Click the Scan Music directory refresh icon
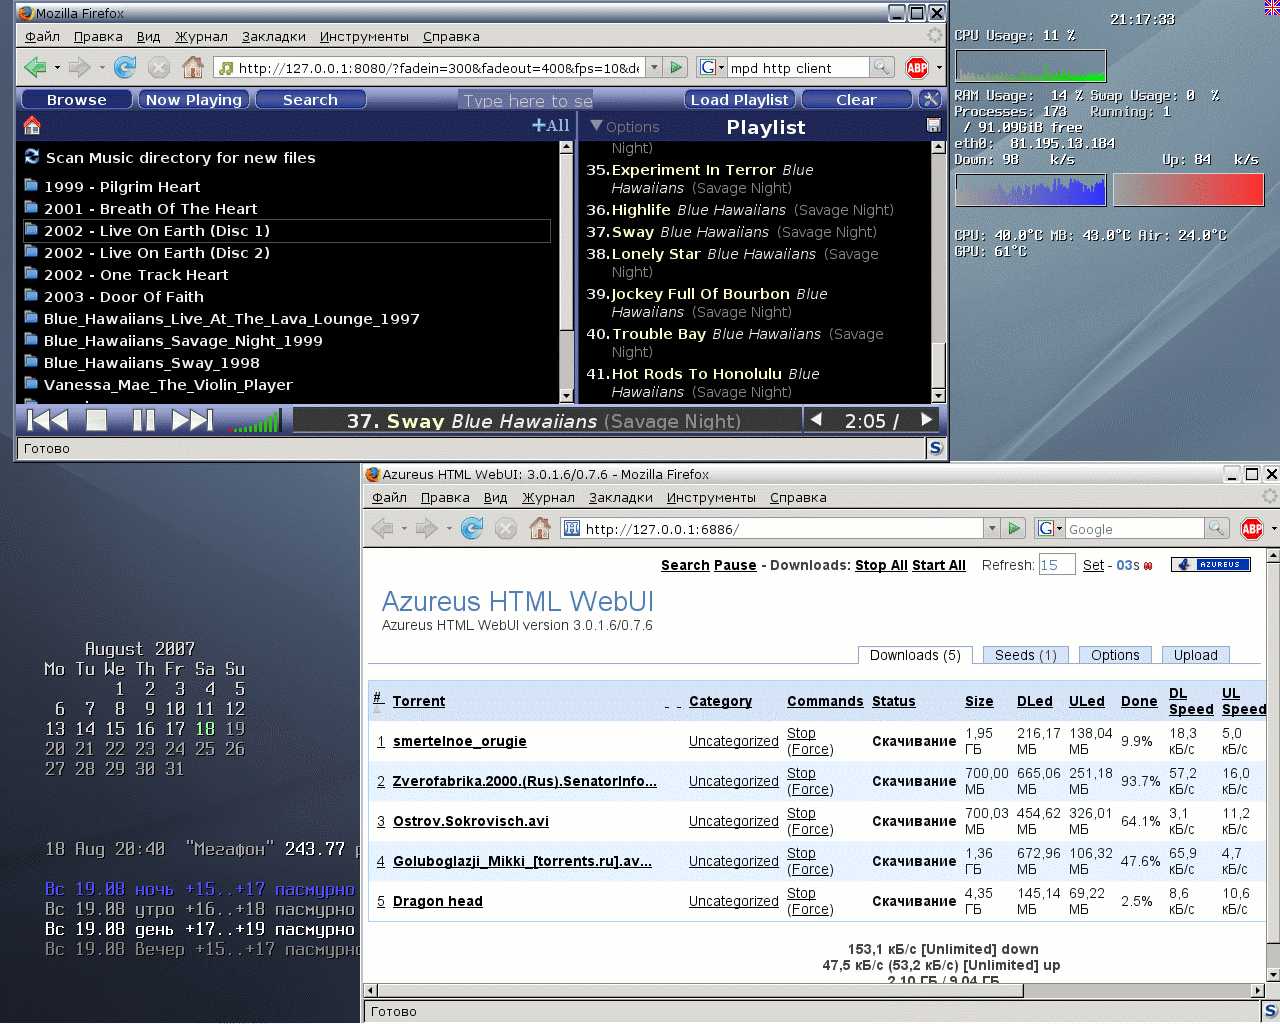The image size is (1280, 1024). click(32, 157)
